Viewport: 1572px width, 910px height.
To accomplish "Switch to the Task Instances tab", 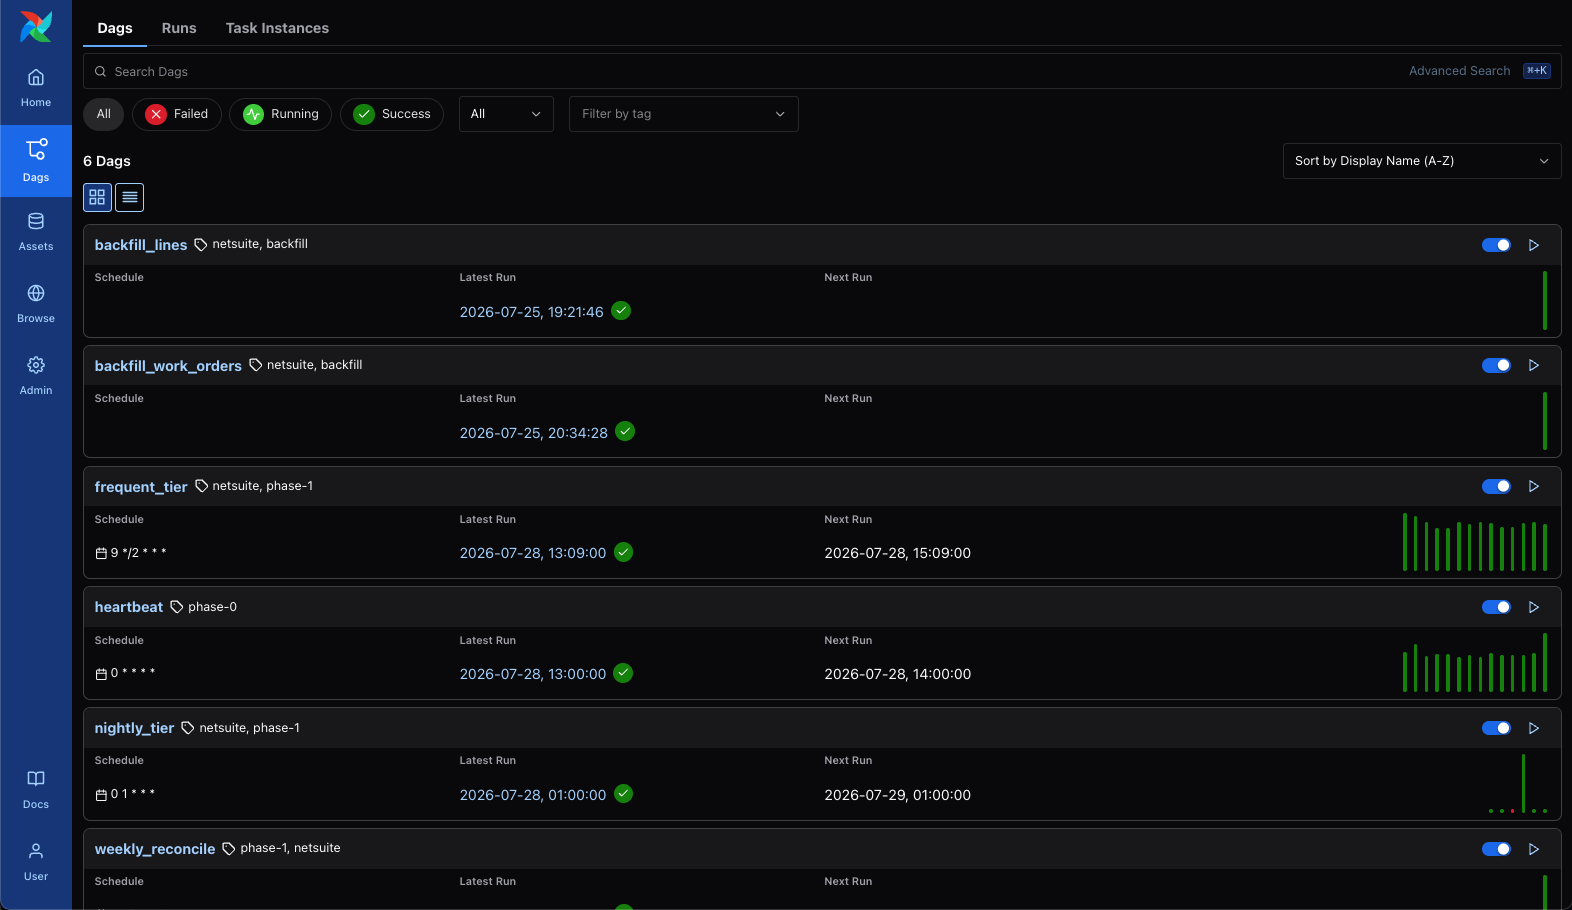I will point(277,28).
